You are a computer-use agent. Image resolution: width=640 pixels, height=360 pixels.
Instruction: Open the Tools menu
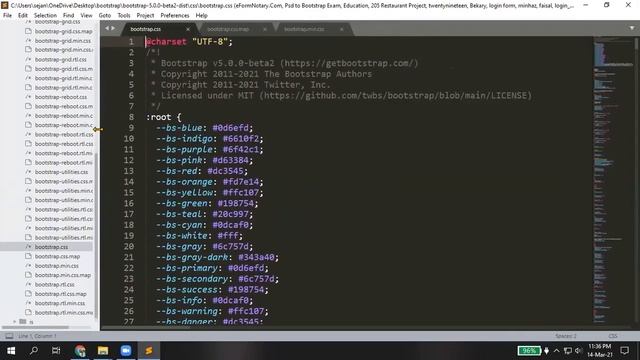[124, 16]
